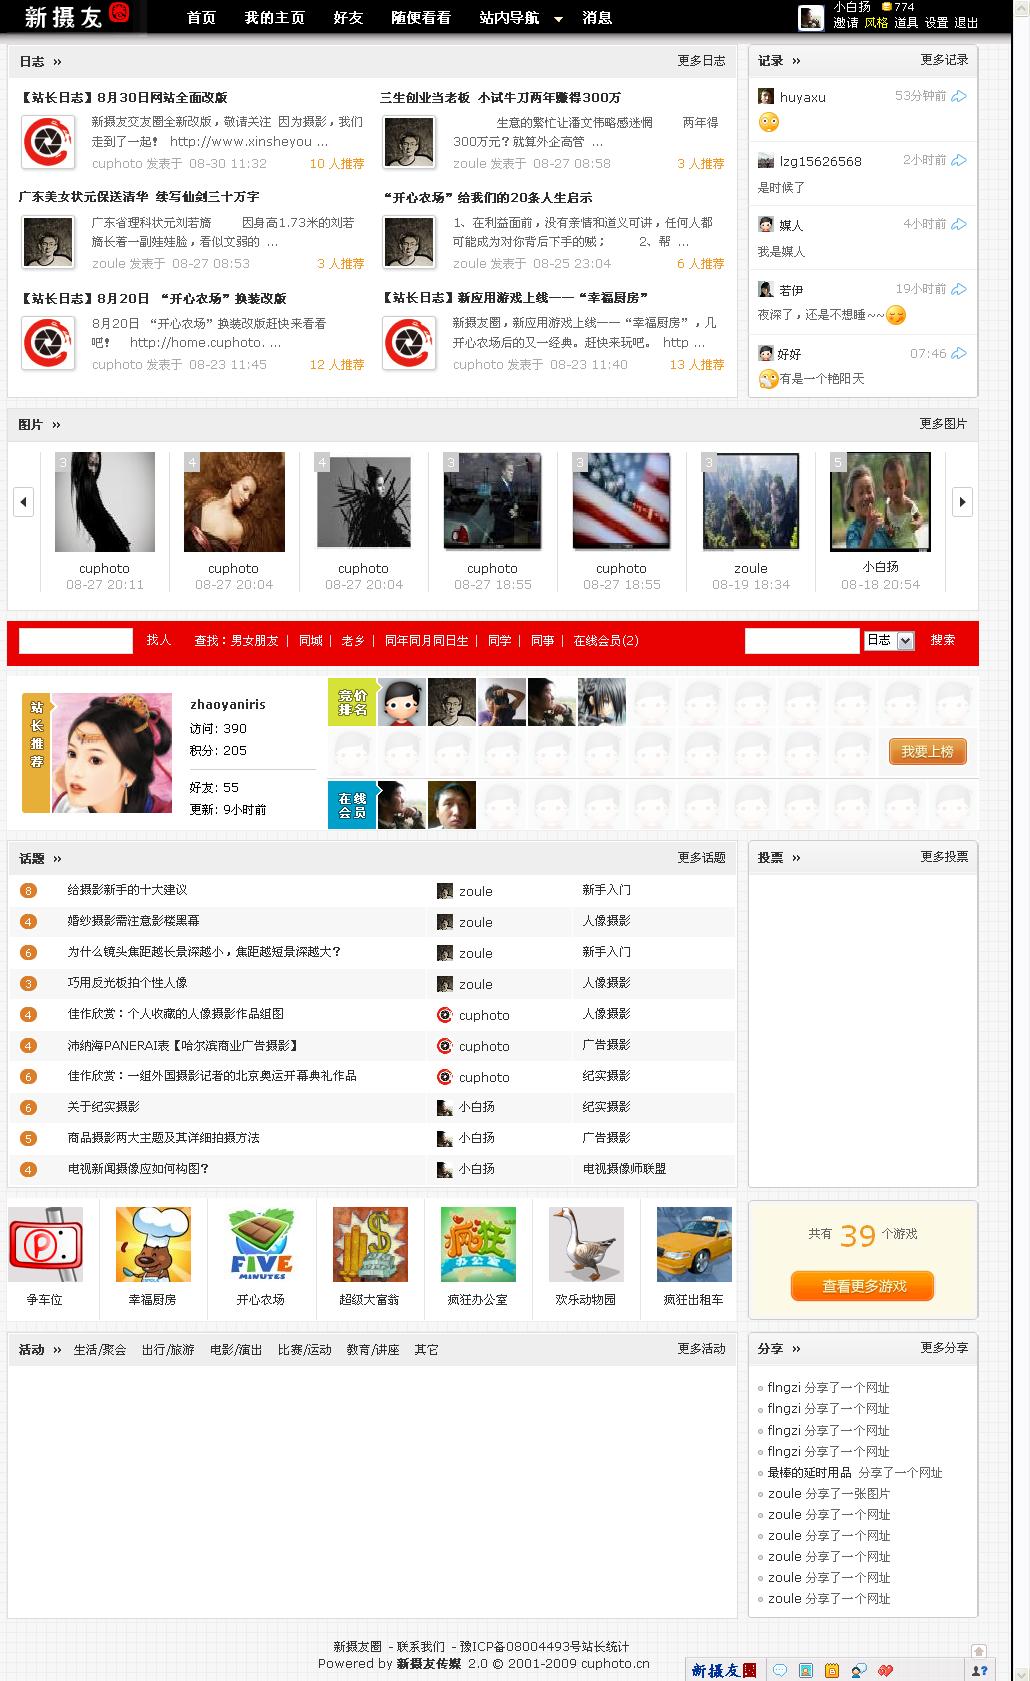Open the 争车位 parking game icon

(45, 1244)
